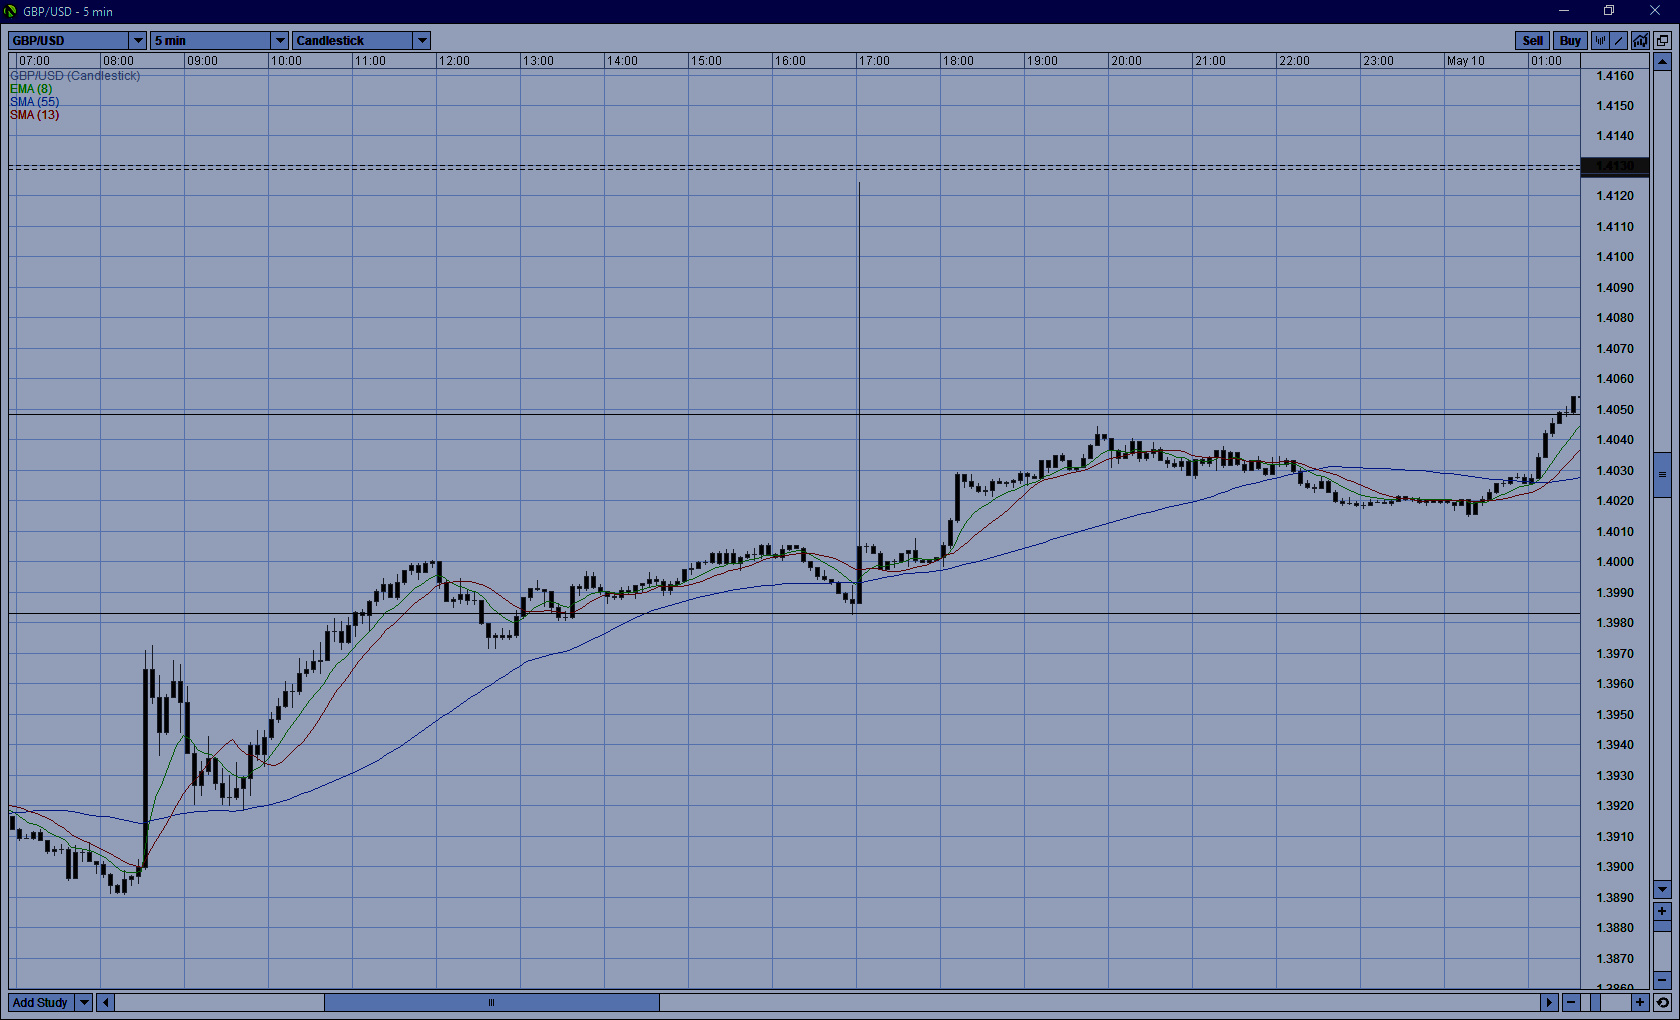This screenshot has height=1020, width=1680.
Task: Zoom in on the vertical price scale
Action: 1662,911
